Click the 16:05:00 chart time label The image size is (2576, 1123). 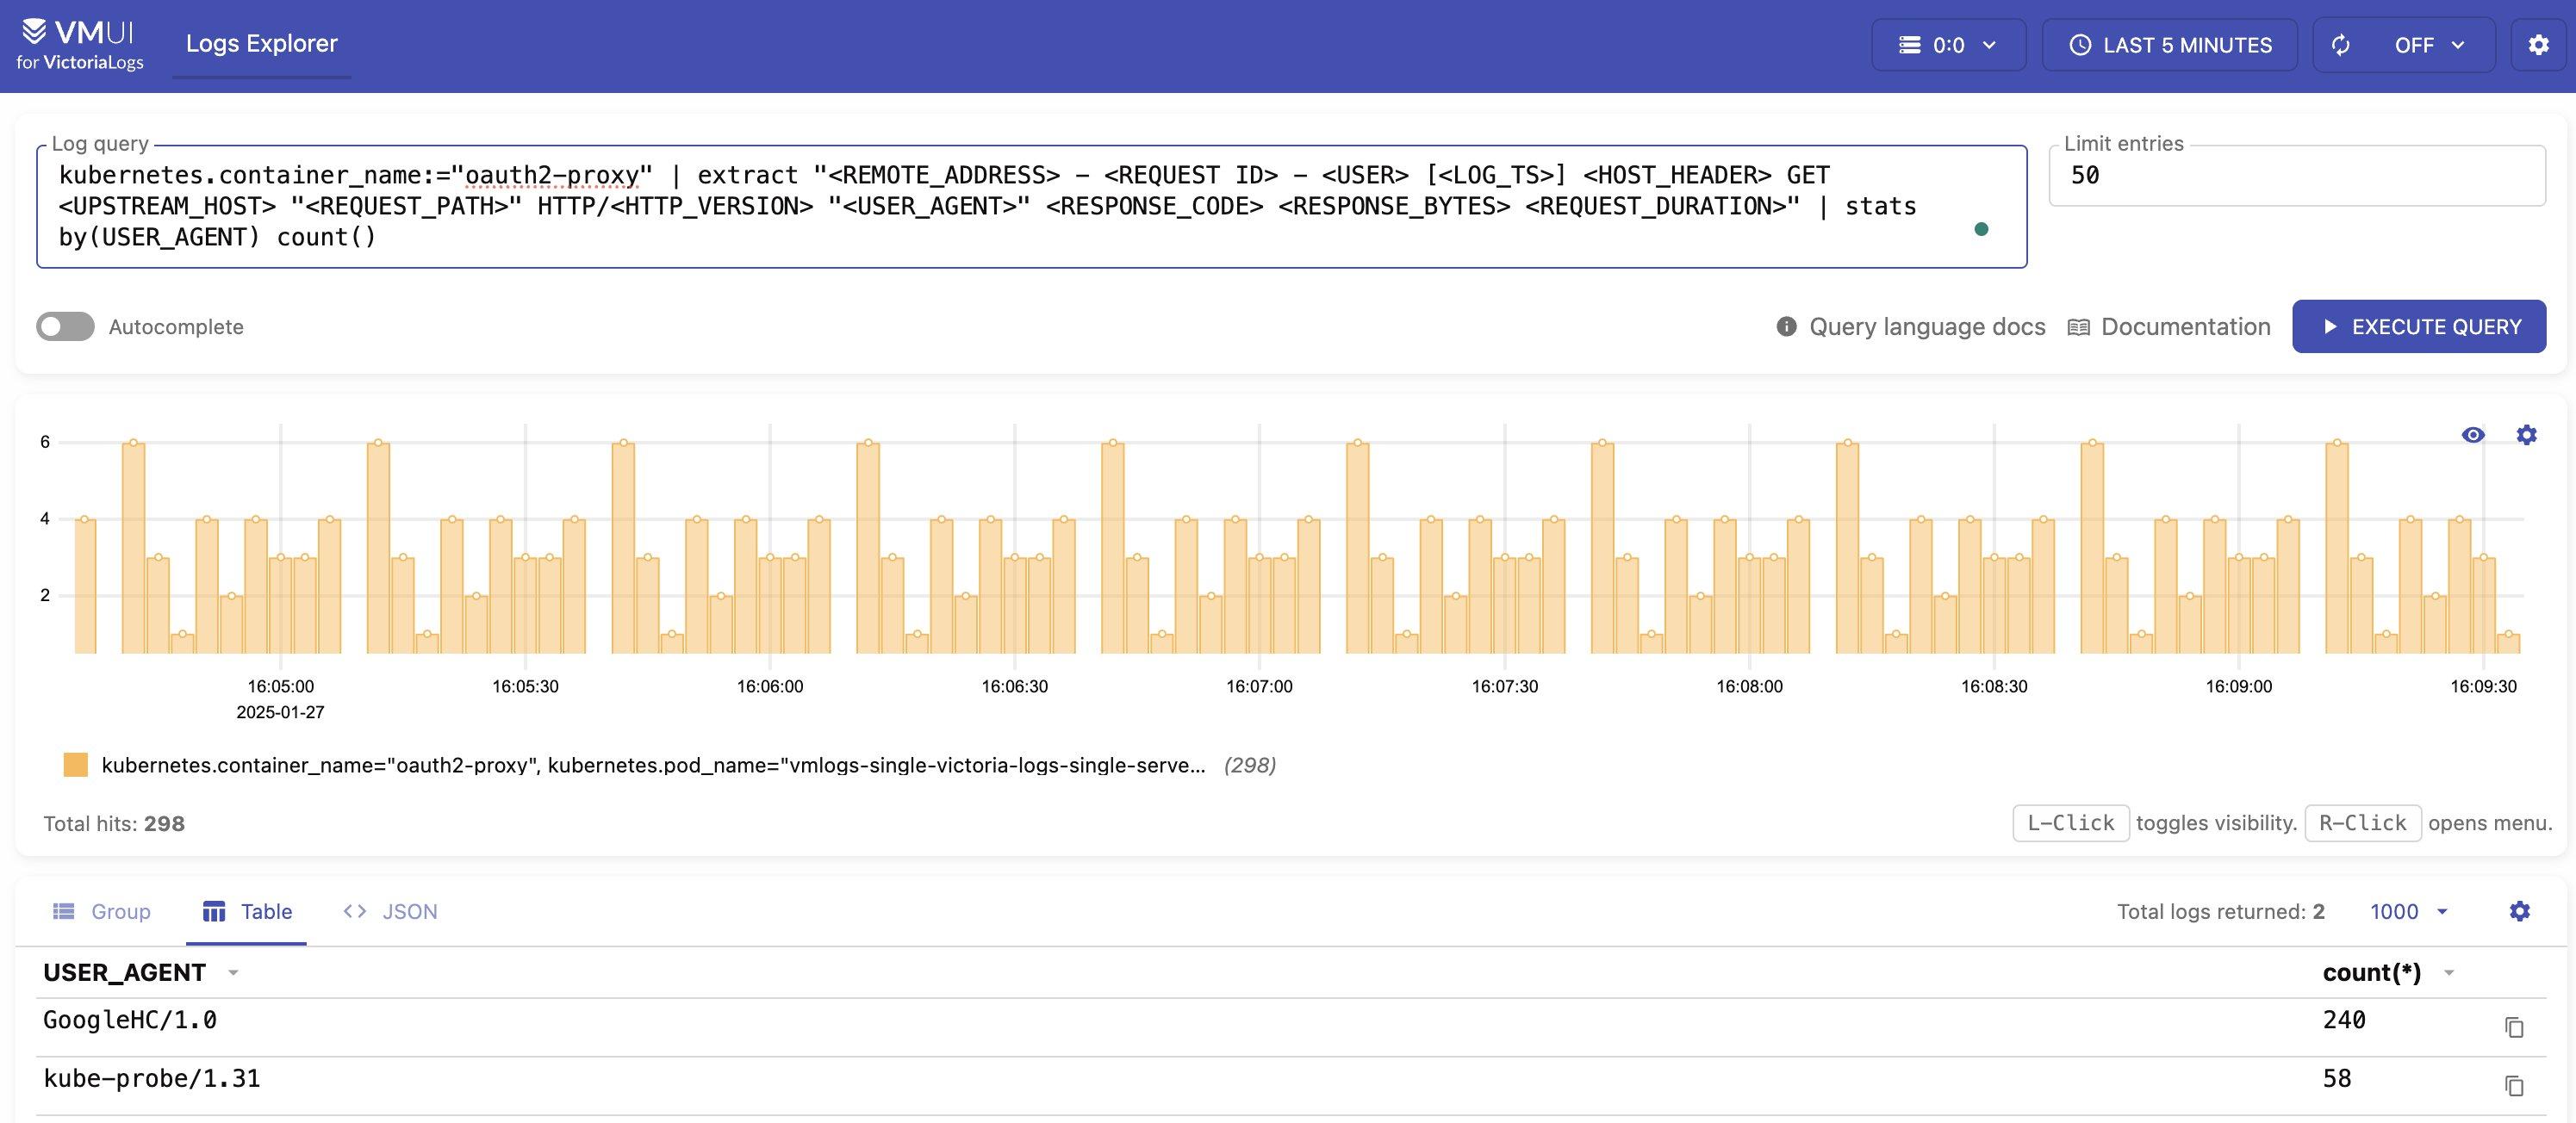coord(280,686)
